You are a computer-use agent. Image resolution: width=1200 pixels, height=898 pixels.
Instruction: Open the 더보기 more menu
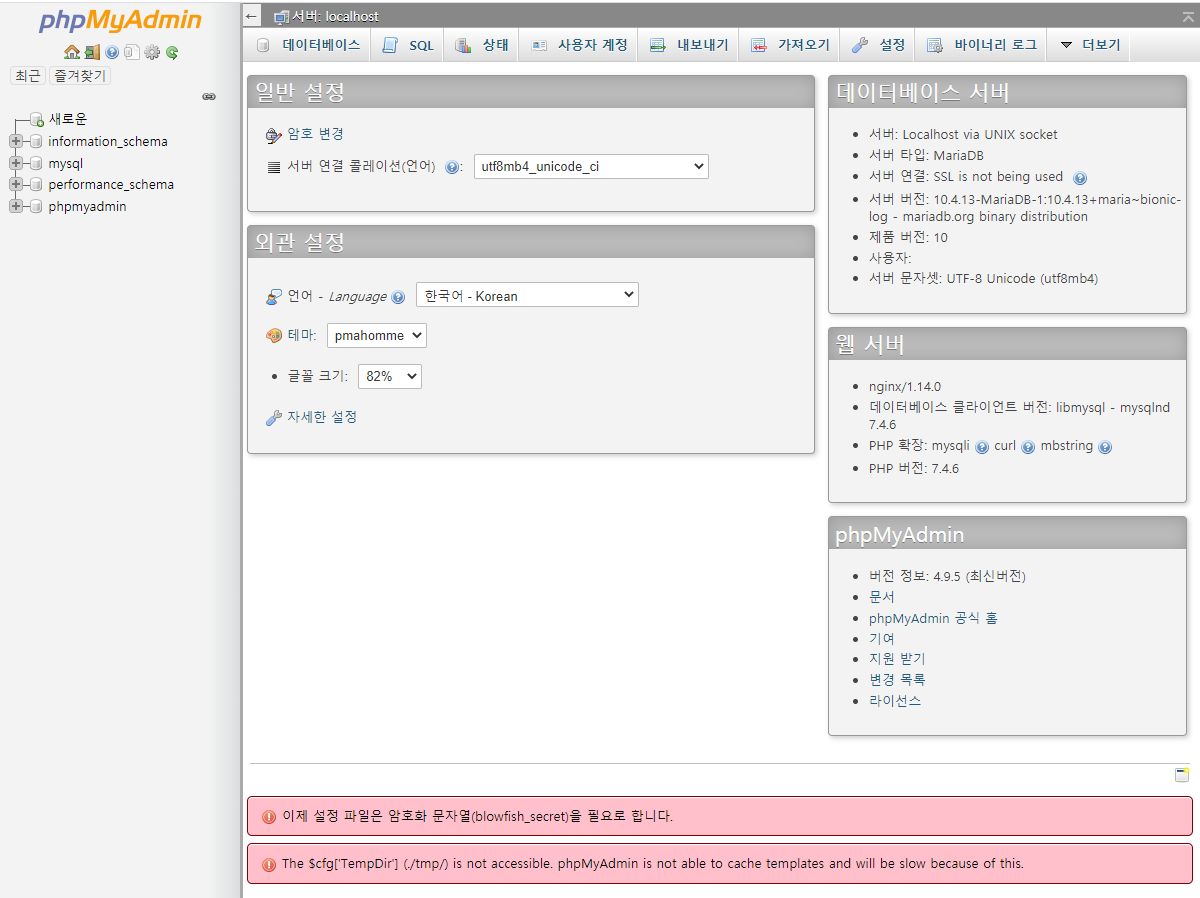point(1090,45)
